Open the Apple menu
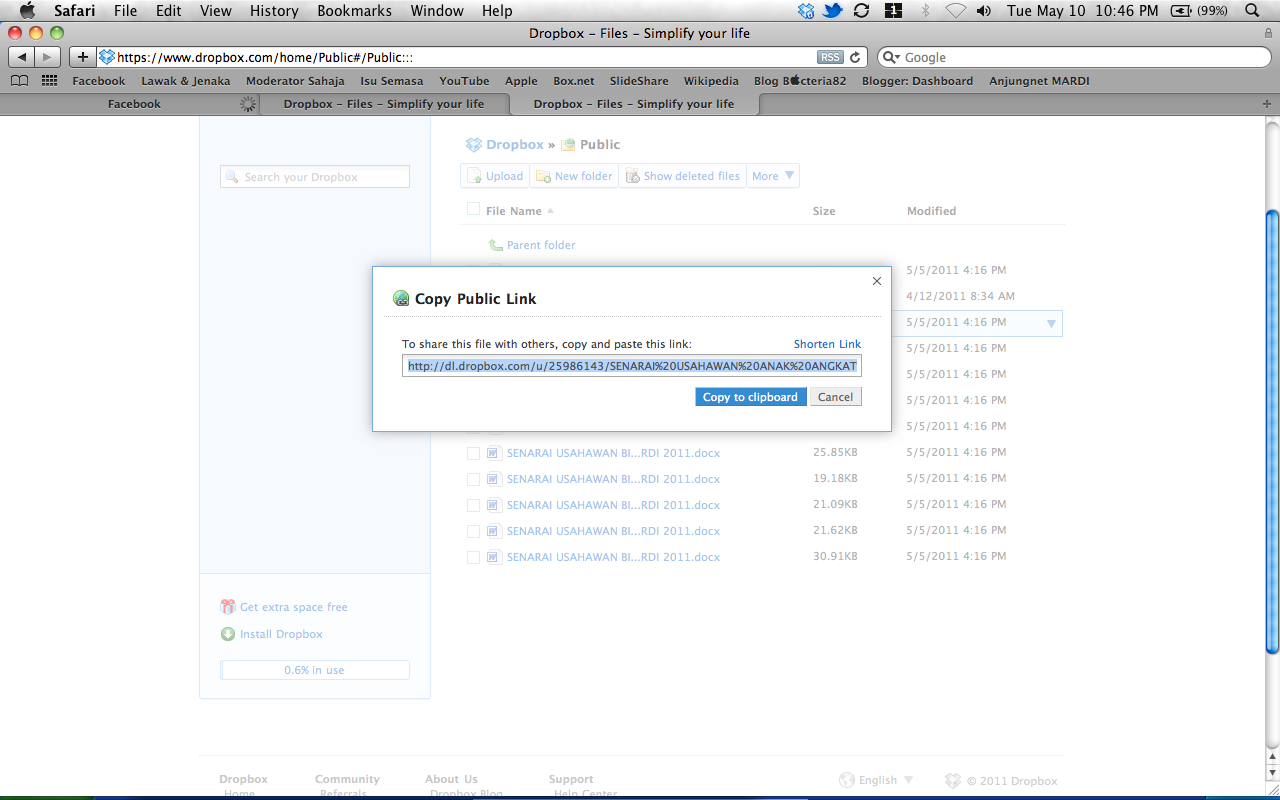Screen dimensions: 1280x800 coord(27,11)
